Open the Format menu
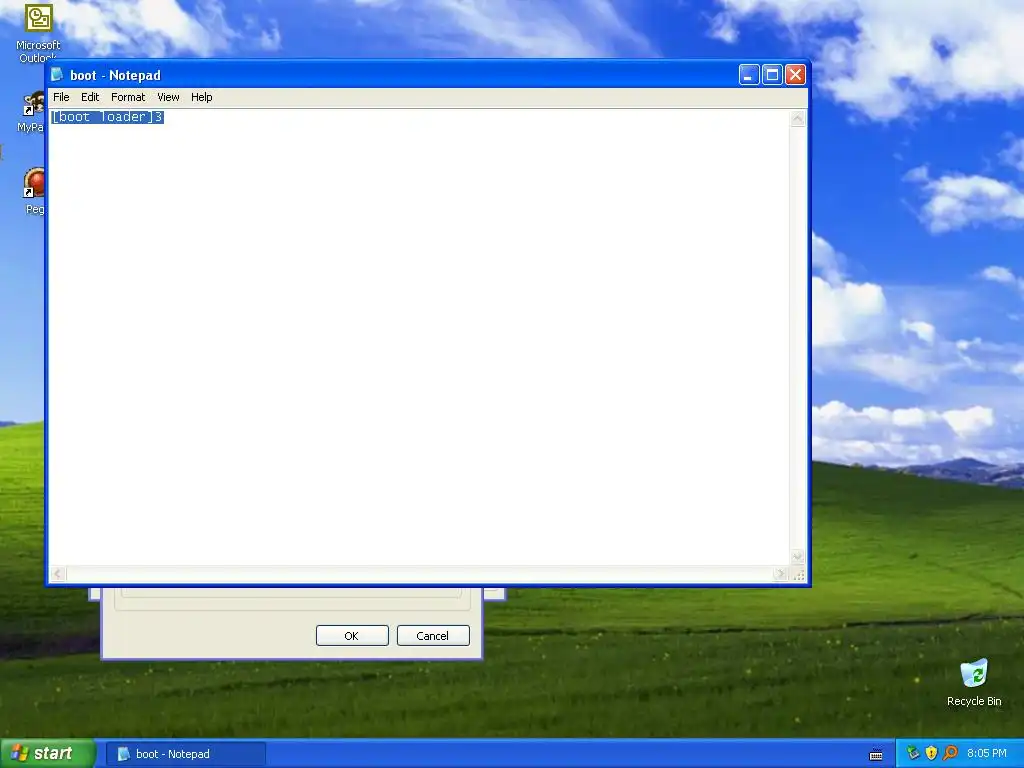This screenshot has height=768, width=1024. click(x=128, y=97)
